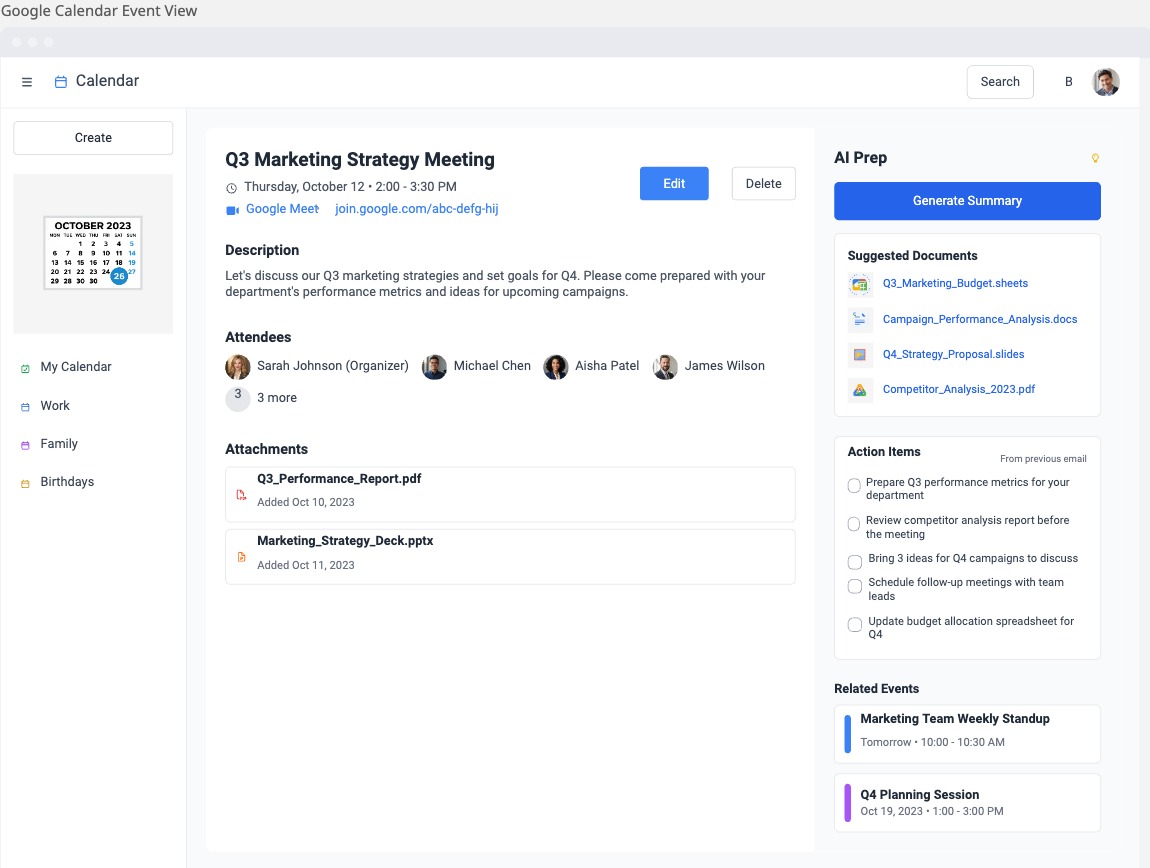Click the PDF icon for Competitor_Analysis_2023.pdf
Screen dimensions: 1150x868
[x=858, y=389]
